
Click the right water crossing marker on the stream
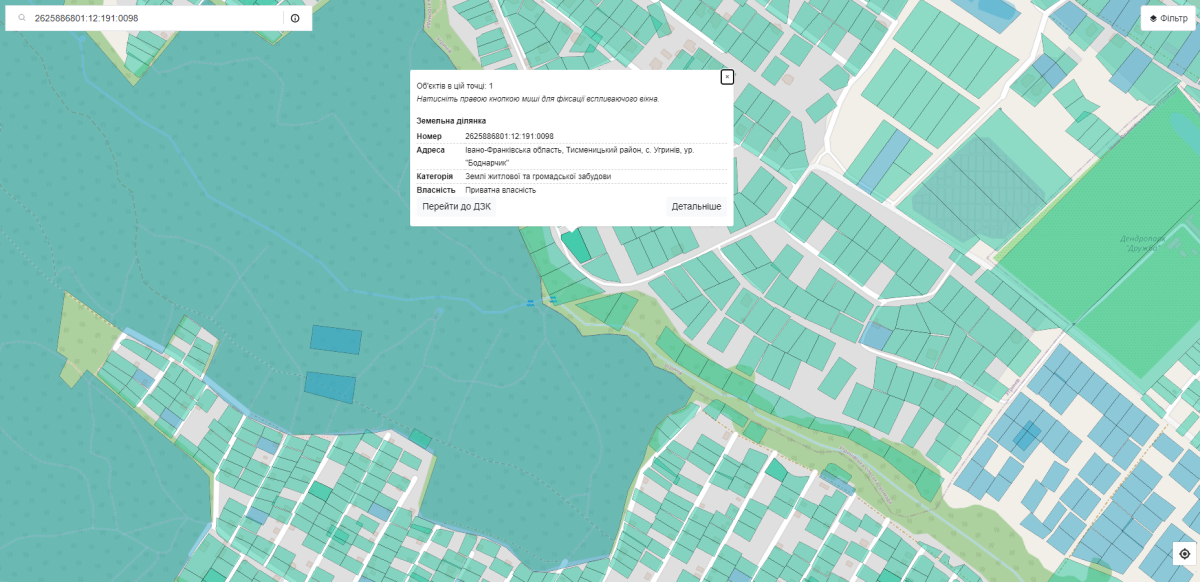click(552, 298)
